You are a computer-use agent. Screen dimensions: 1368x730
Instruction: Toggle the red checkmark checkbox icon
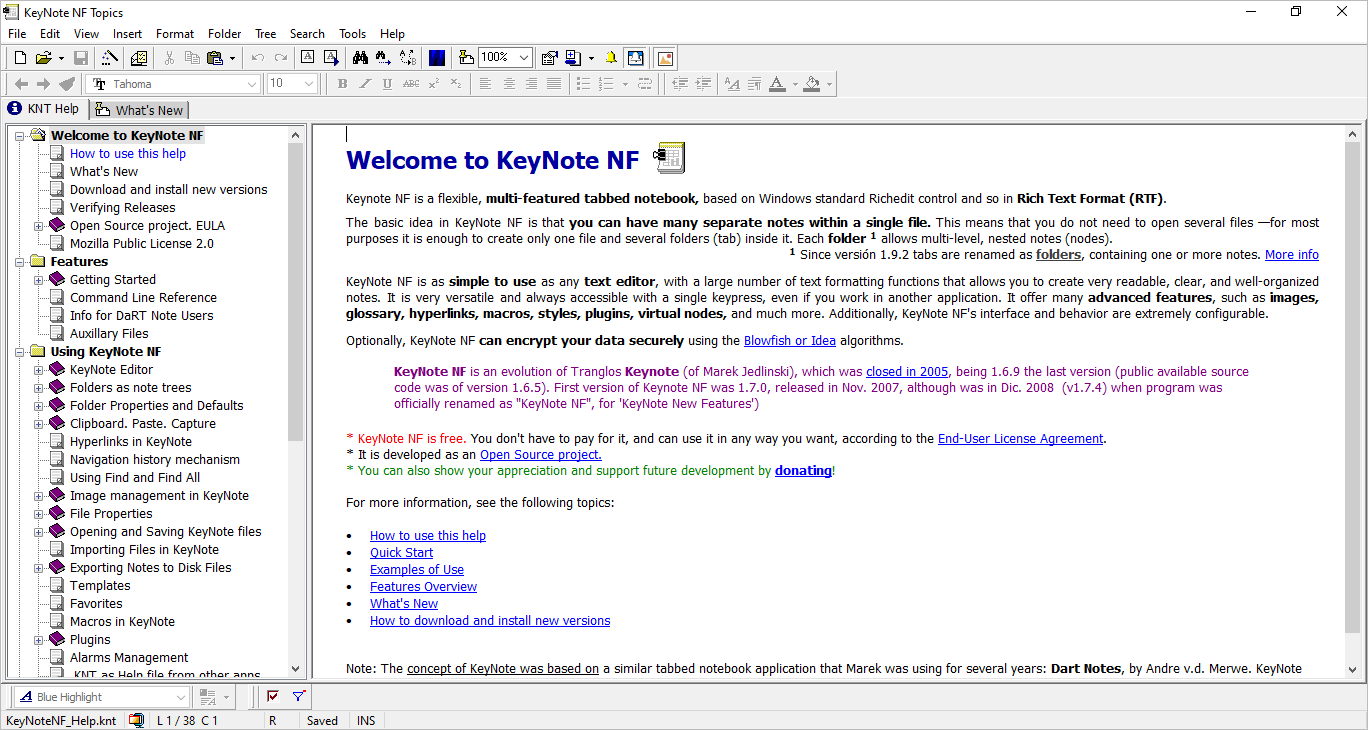273,697
